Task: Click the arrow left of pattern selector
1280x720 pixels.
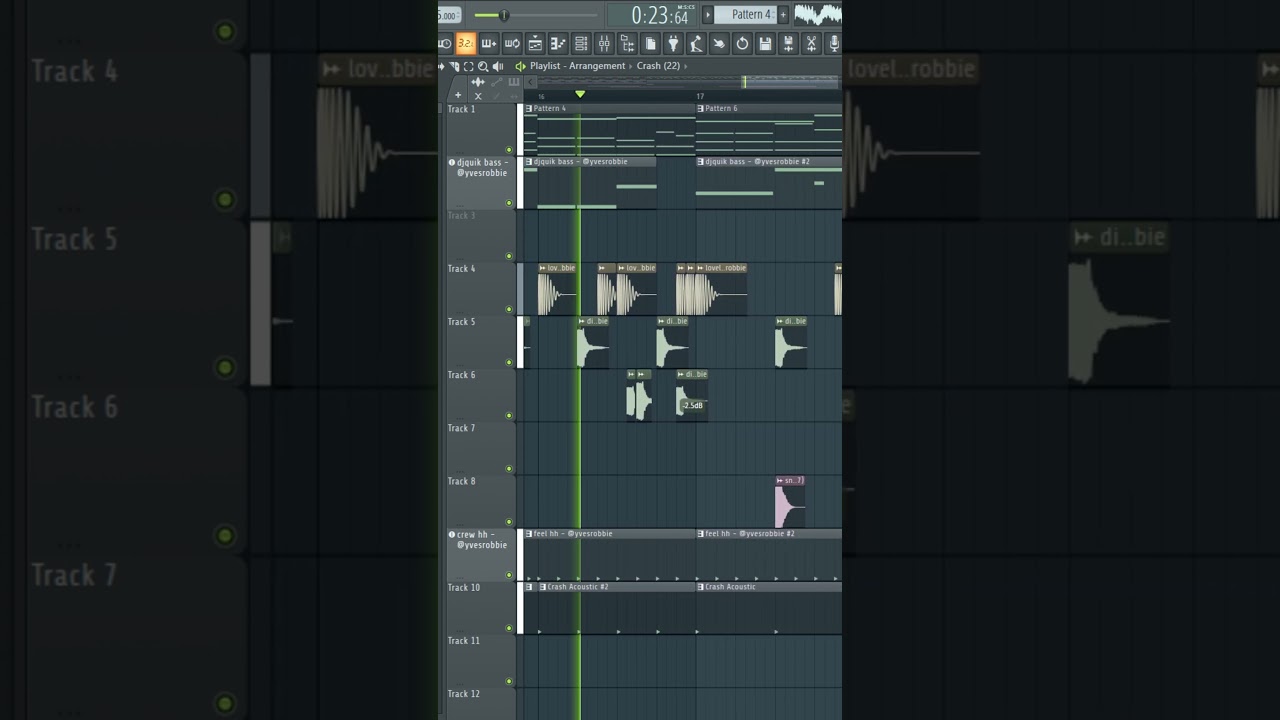Action: click(708, 14)
